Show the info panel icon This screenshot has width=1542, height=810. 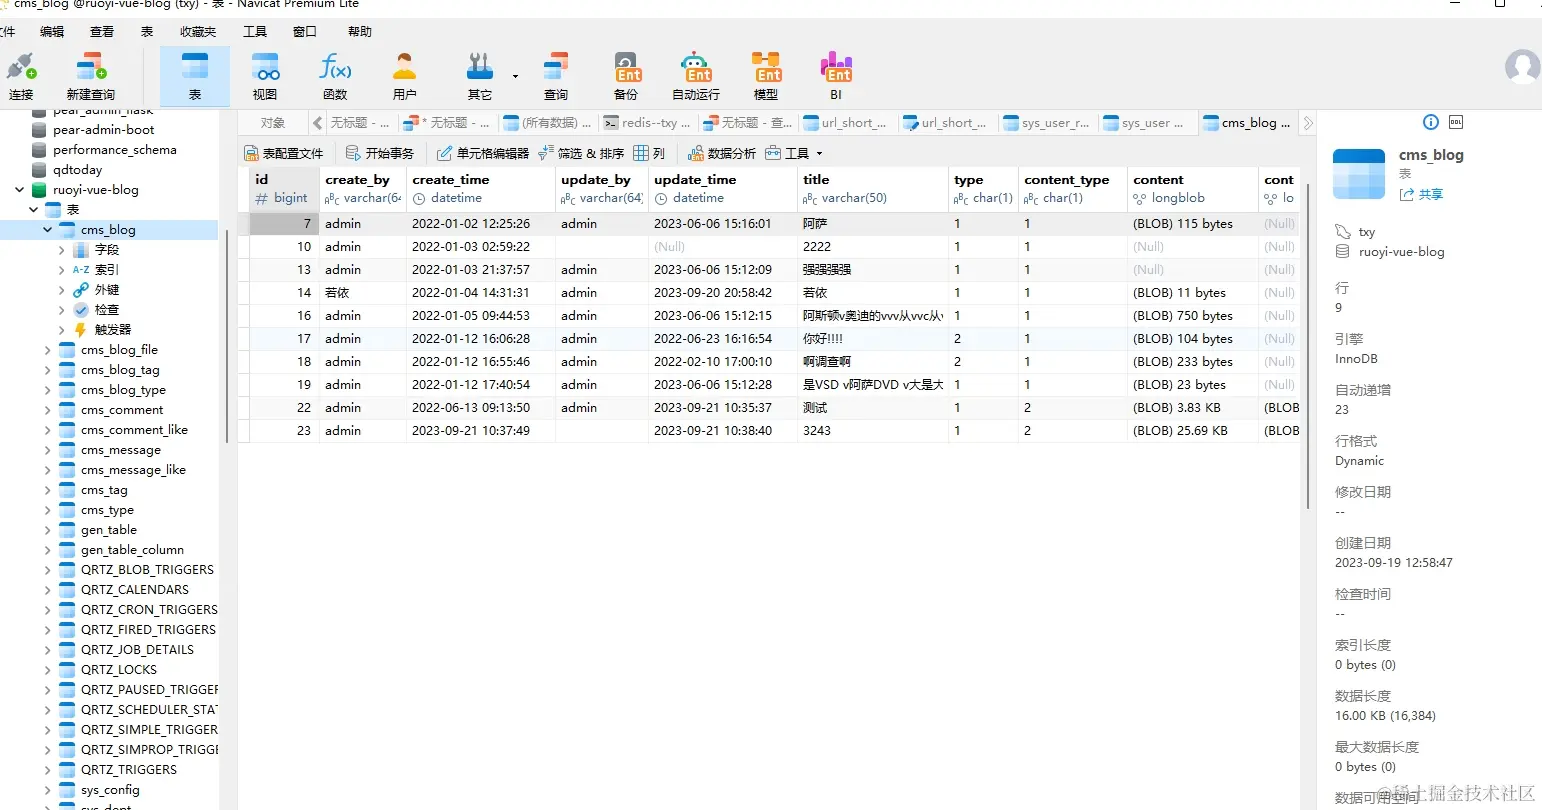[1431, 122]
